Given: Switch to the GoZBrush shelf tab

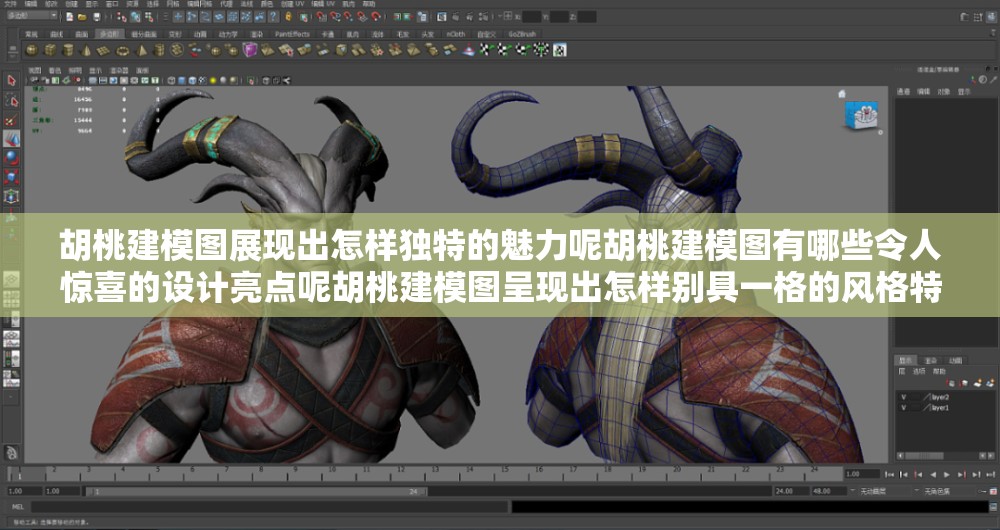Looking at the screenshot, I should point(522,34).
